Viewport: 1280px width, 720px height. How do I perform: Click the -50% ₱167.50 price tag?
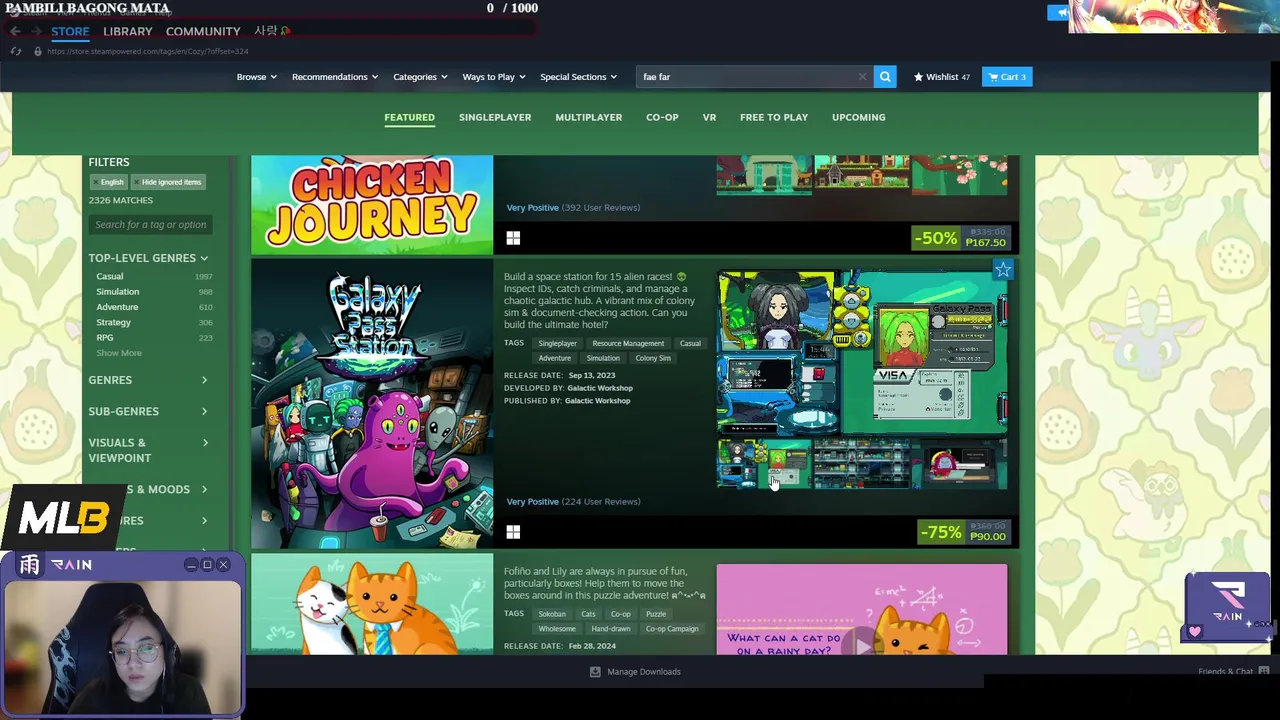961,238
